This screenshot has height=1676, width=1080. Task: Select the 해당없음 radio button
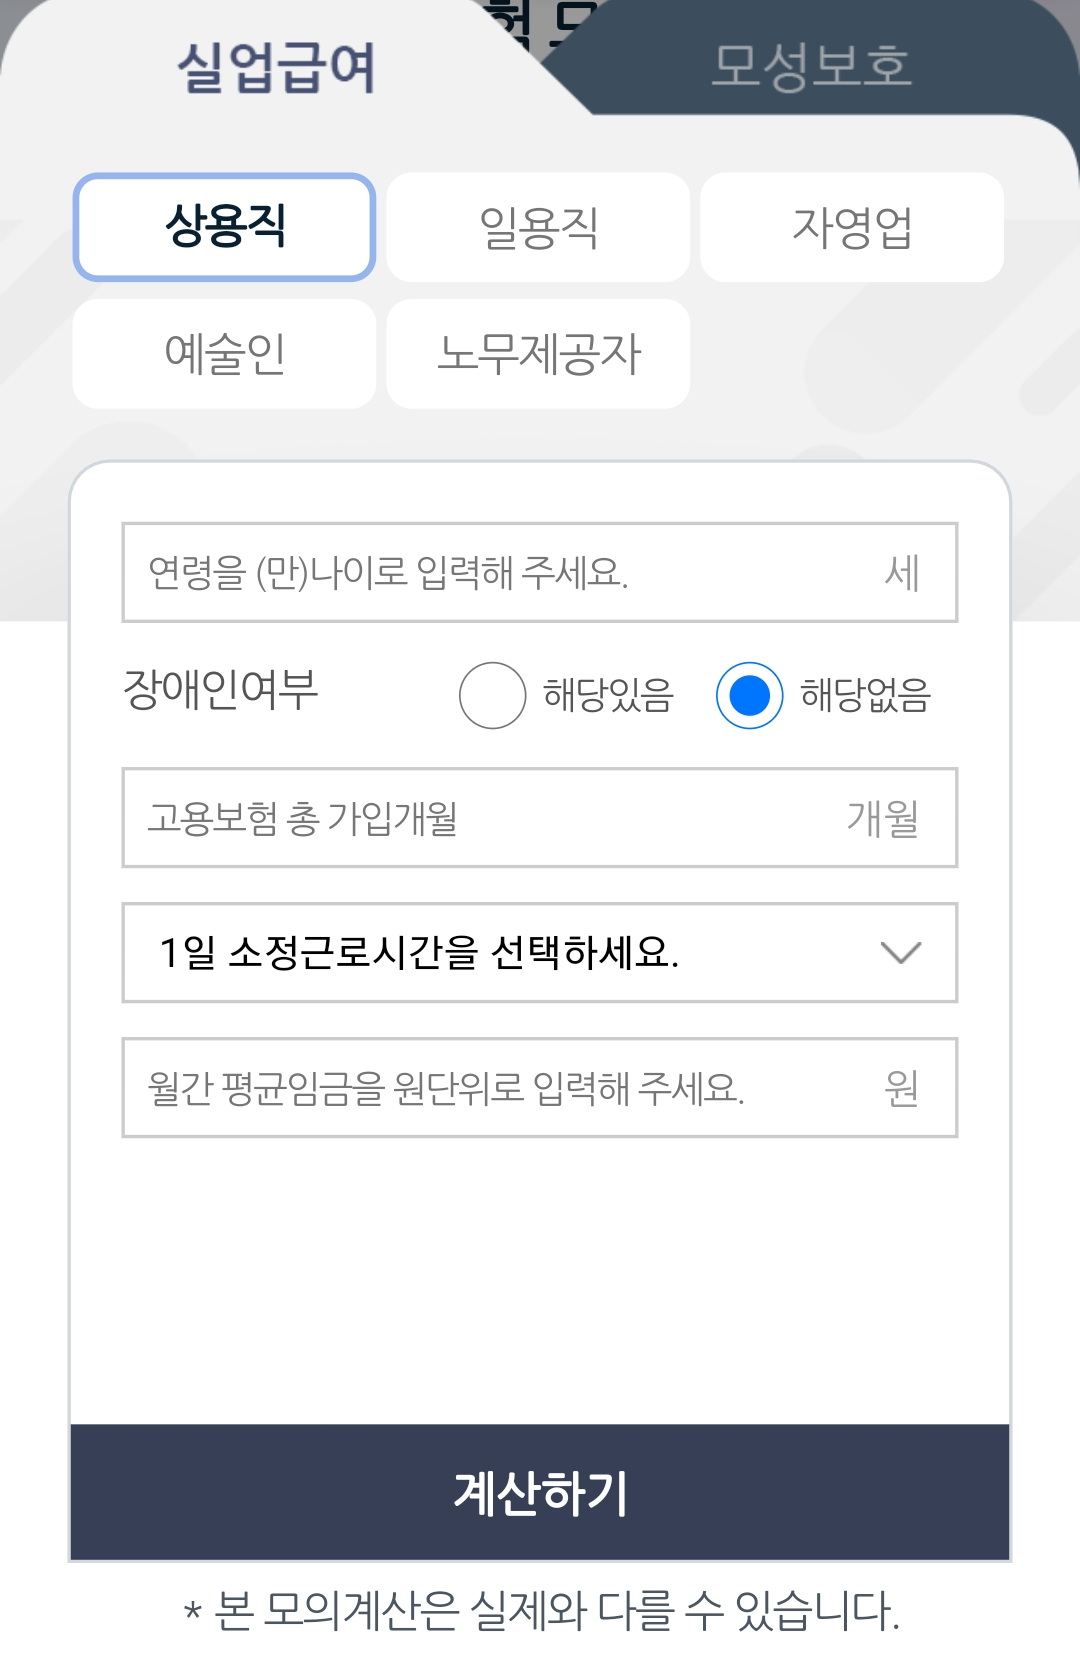click(x=749, y=695)
